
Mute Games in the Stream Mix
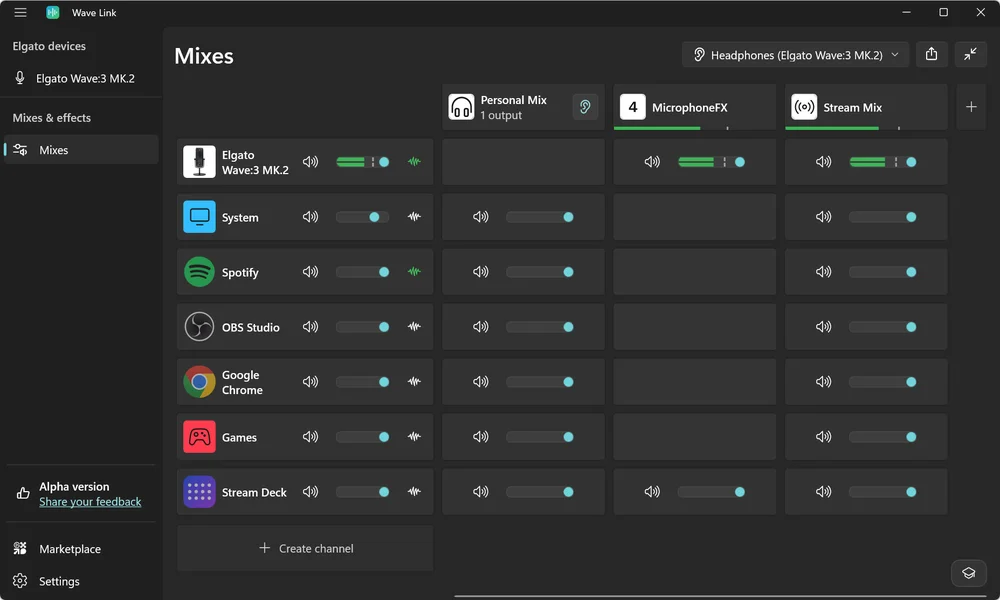823,437
